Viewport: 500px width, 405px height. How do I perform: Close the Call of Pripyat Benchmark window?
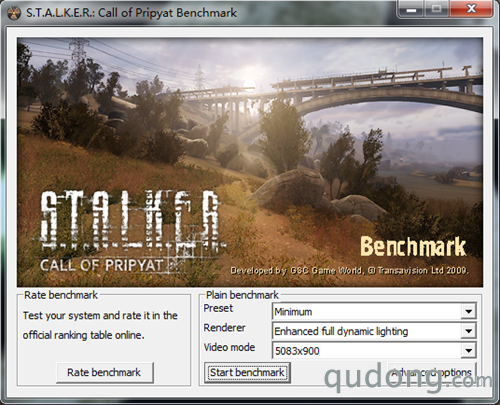click(x=471, y=9)
